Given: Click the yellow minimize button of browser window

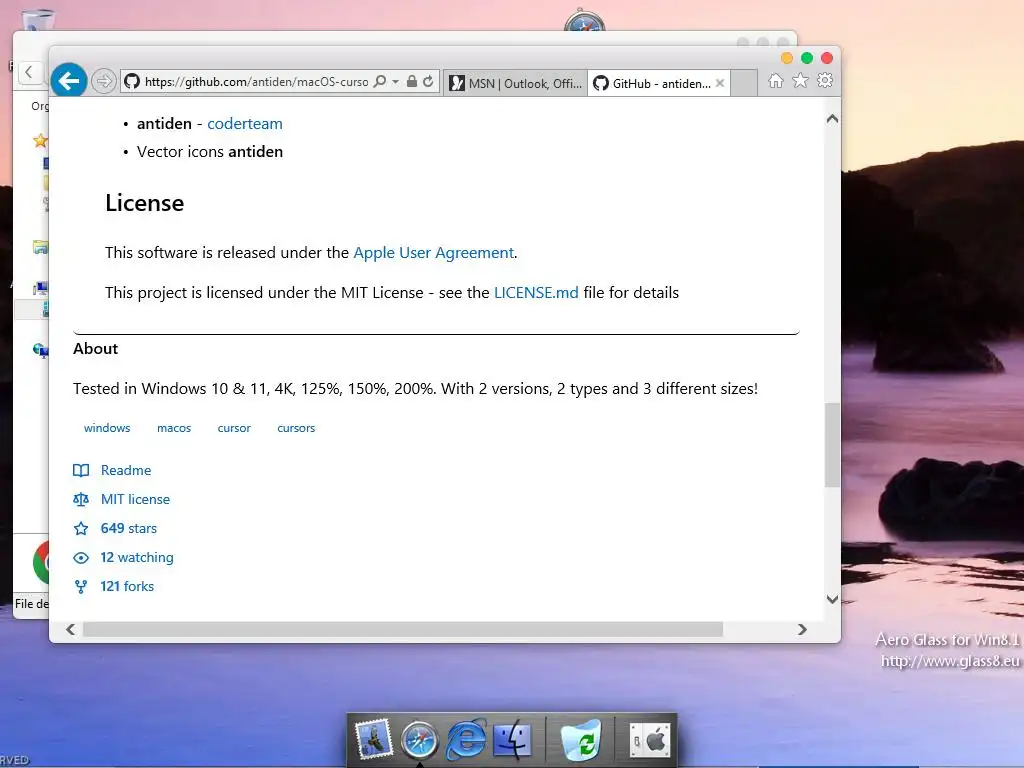Looking at the screenshot, I should pos(787,58).
